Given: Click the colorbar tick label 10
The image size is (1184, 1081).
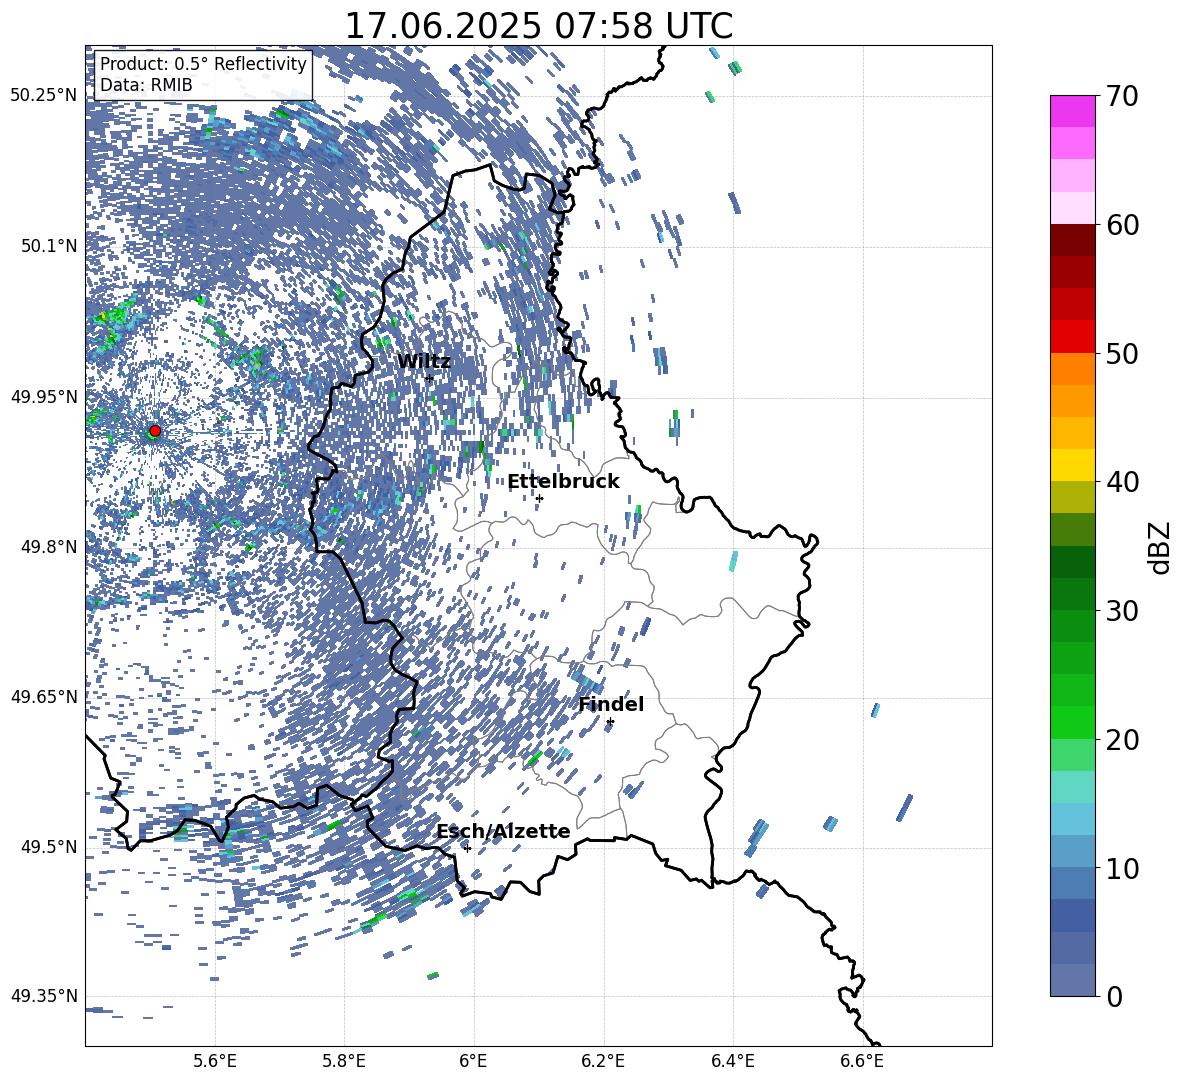Looking at the screenshot, I should 1121,868.
